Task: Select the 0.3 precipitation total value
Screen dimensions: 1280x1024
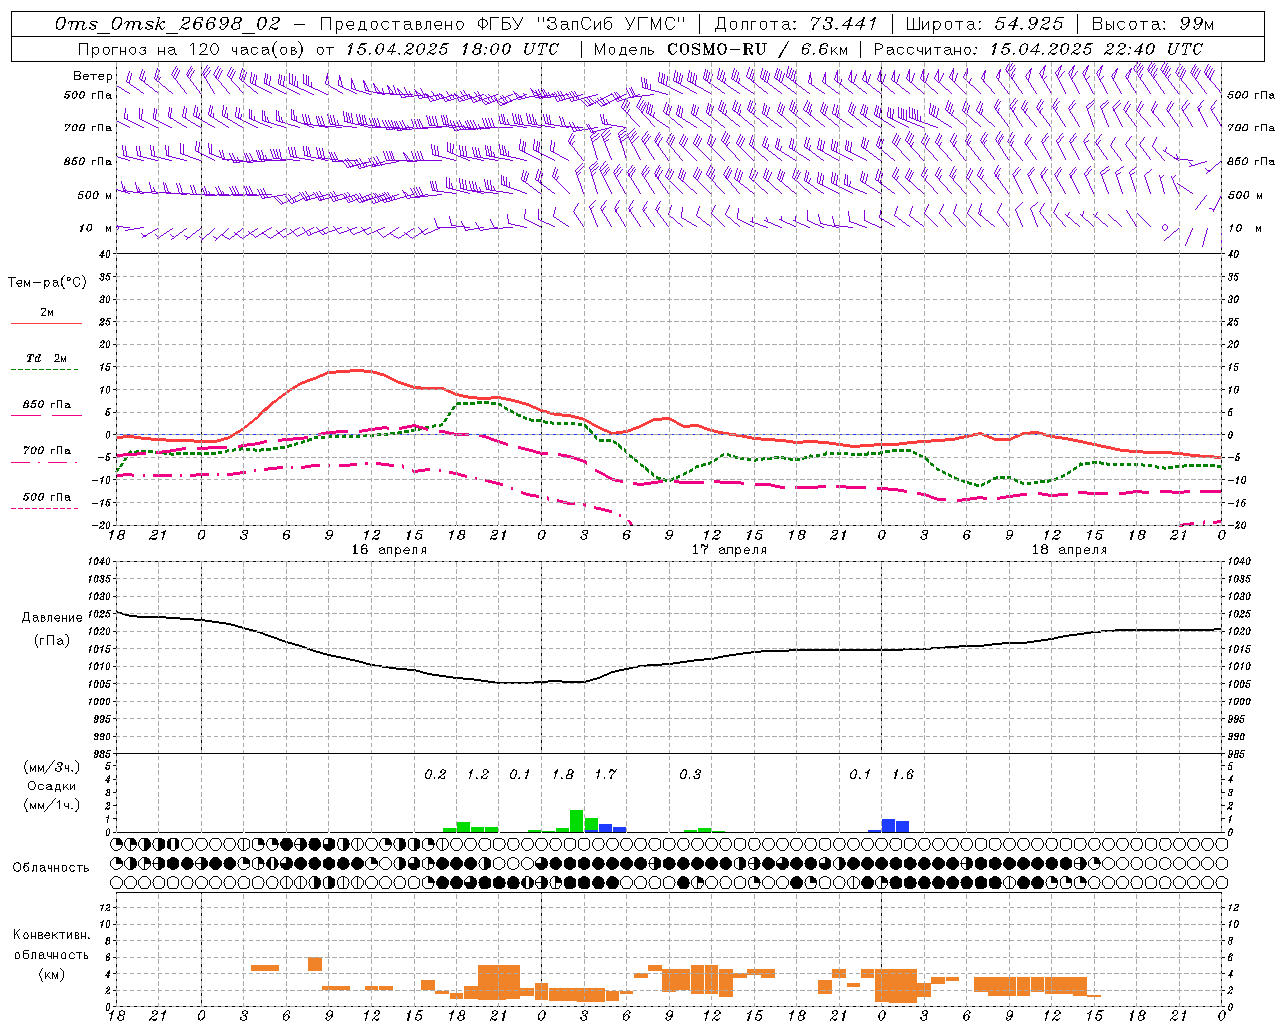Action: pos(690,775)
